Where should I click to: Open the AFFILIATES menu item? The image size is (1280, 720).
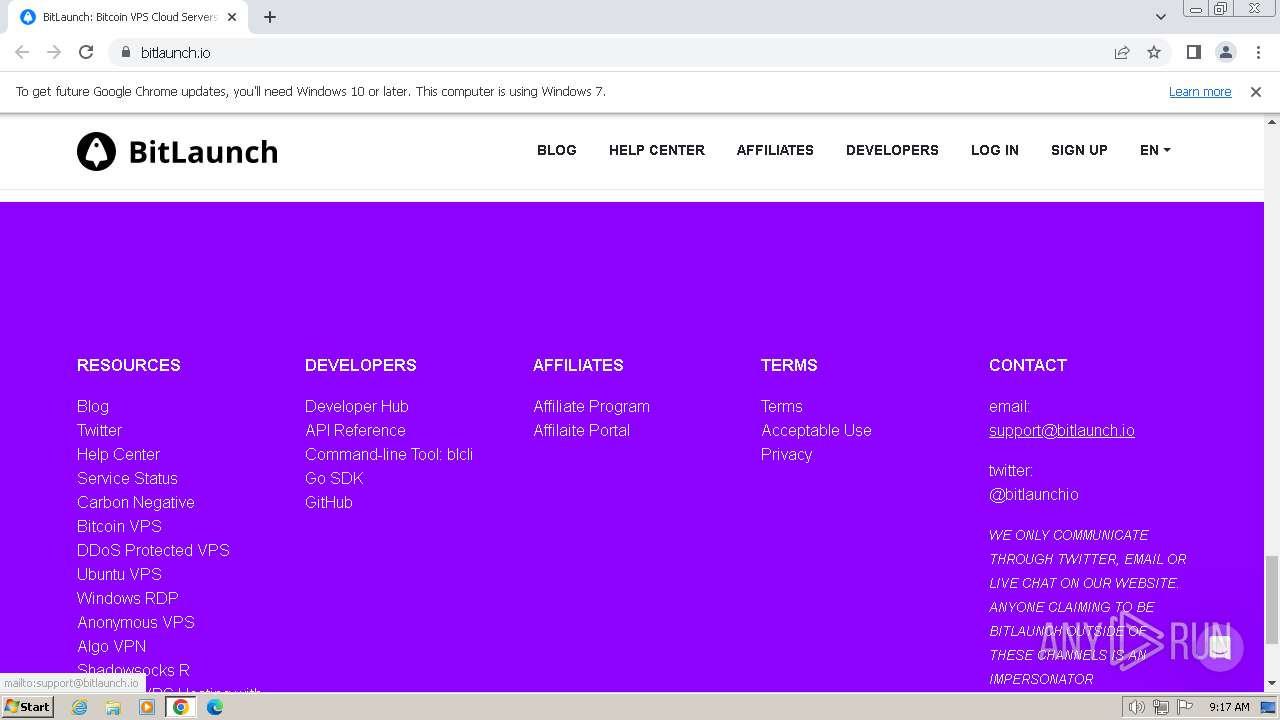pos(775,150)
